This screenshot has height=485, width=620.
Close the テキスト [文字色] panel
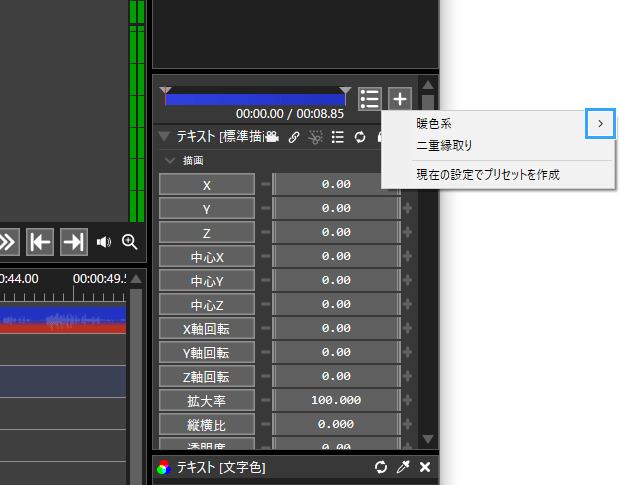tap(425, 467)
